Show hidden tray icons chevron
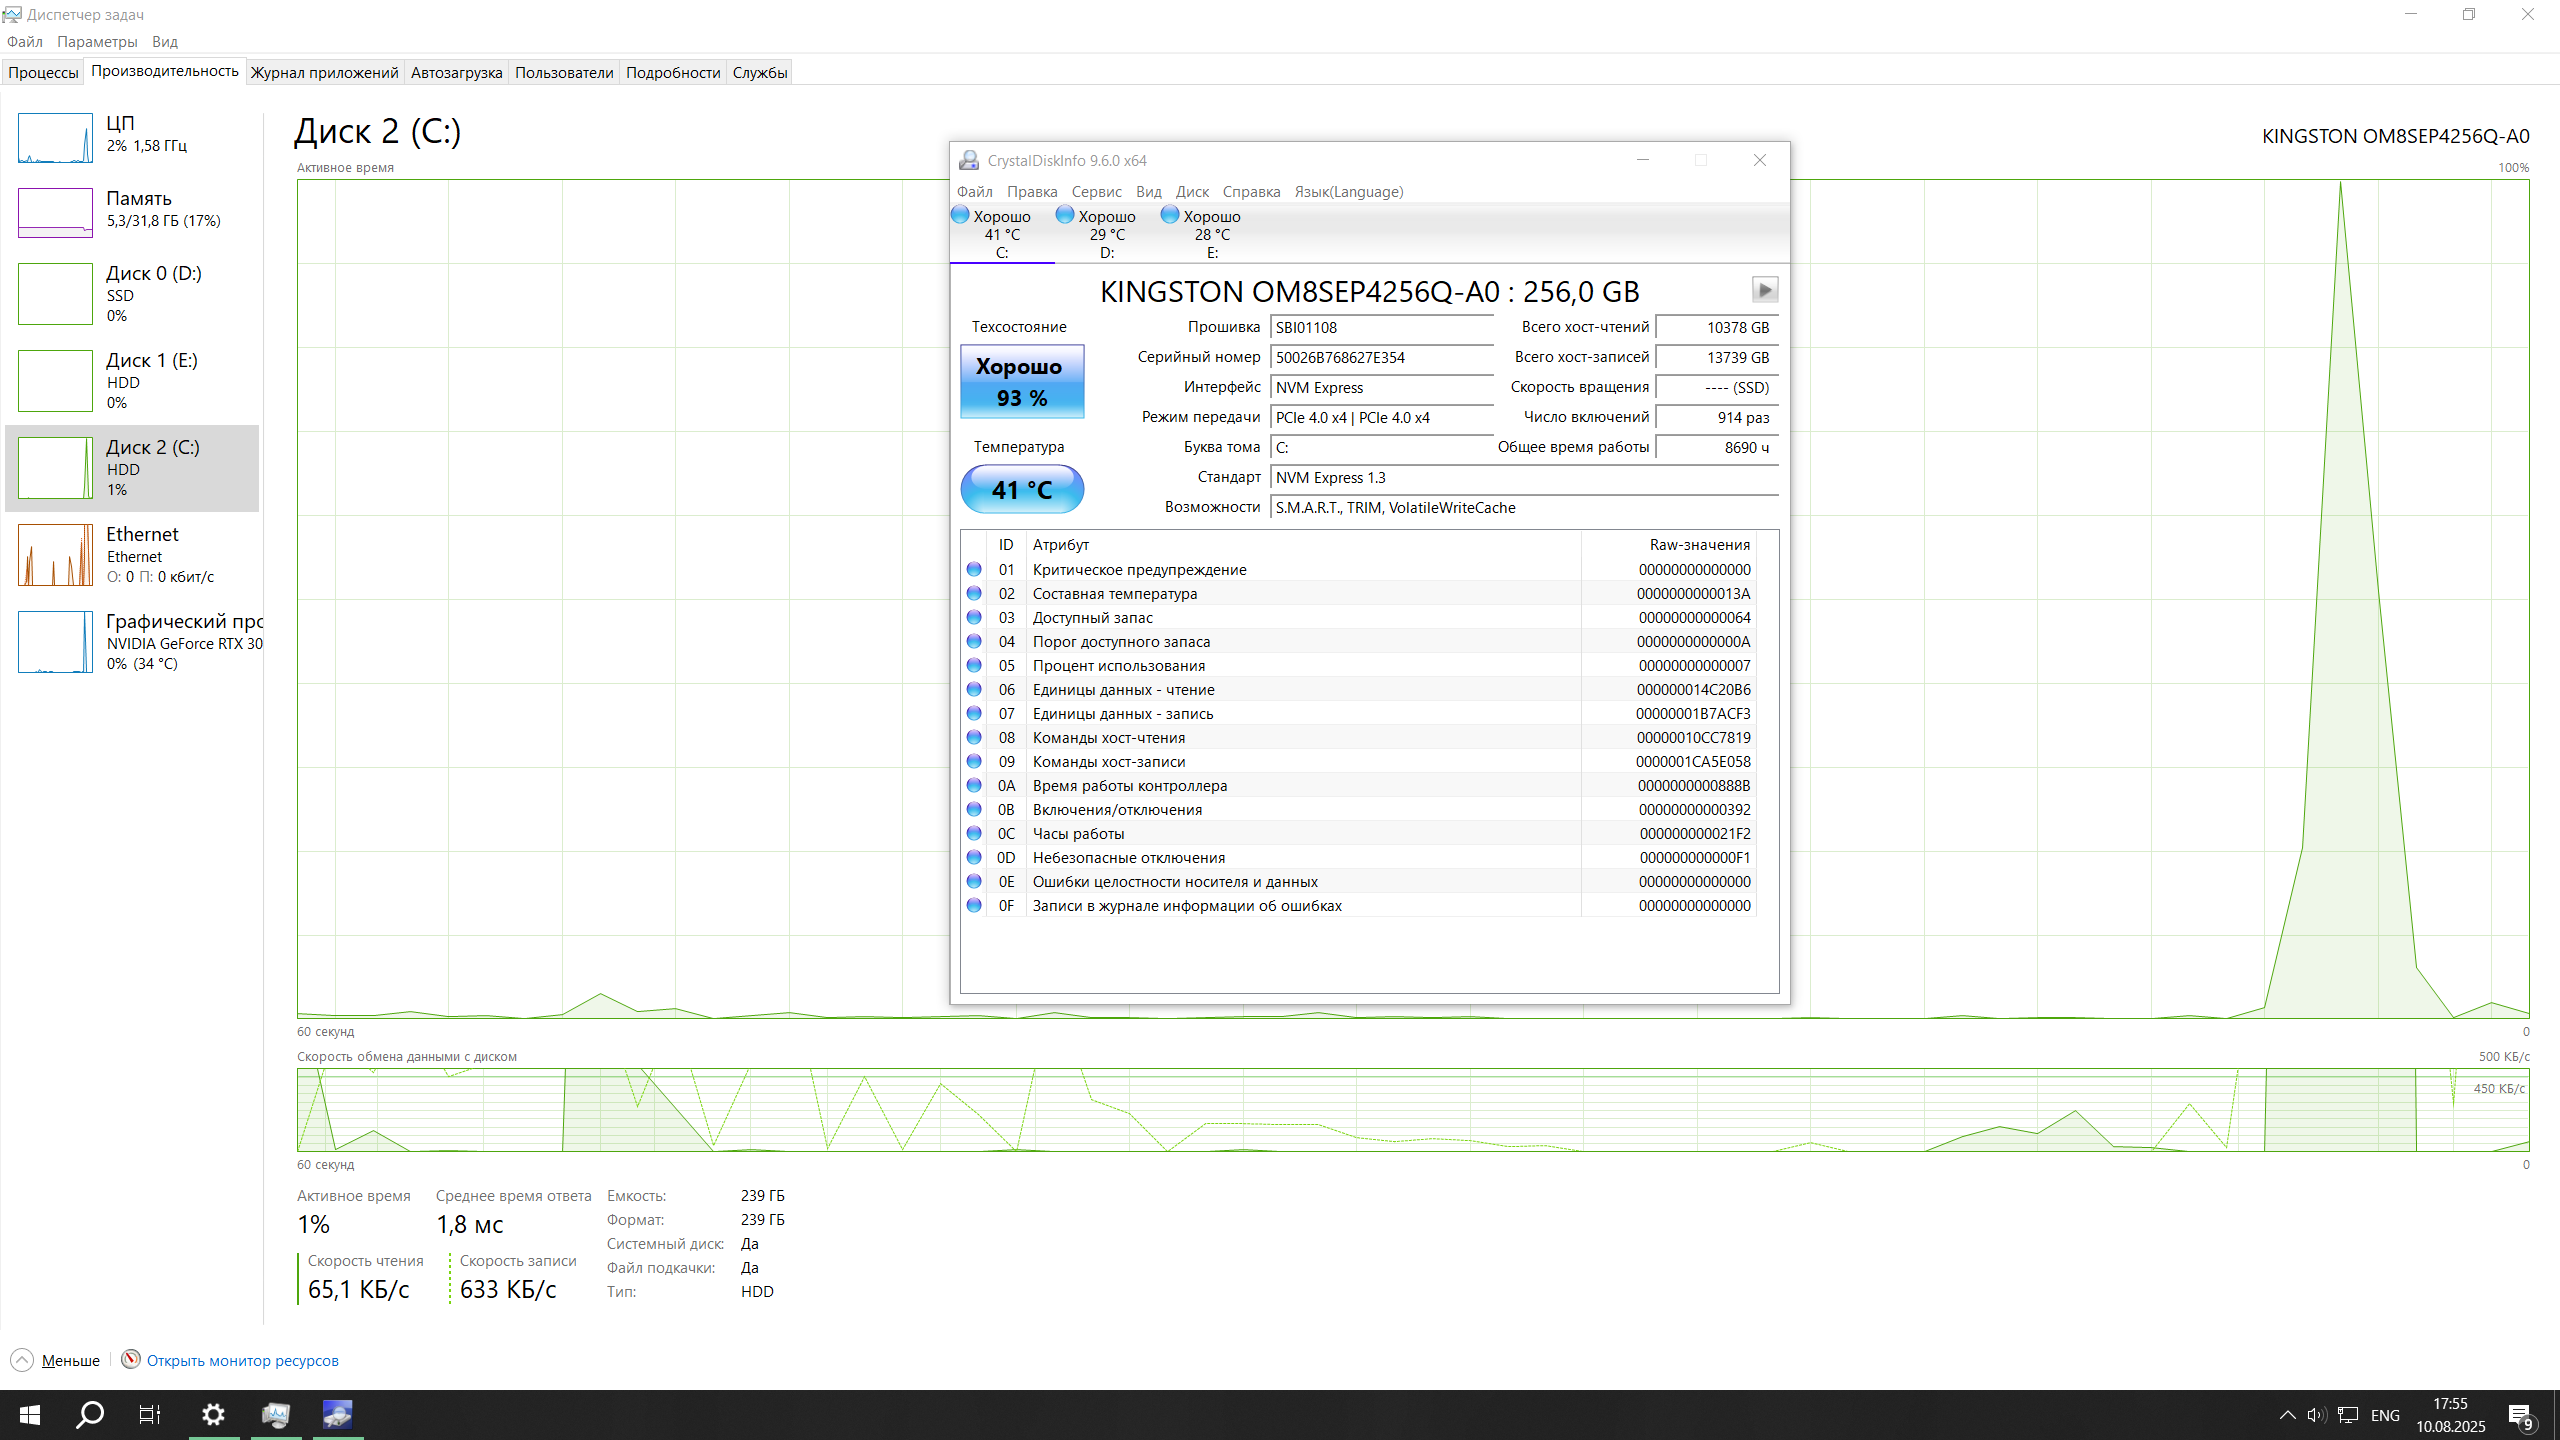The height and width of the screenshot is (1440, 2560). tap(2287, 1414)
